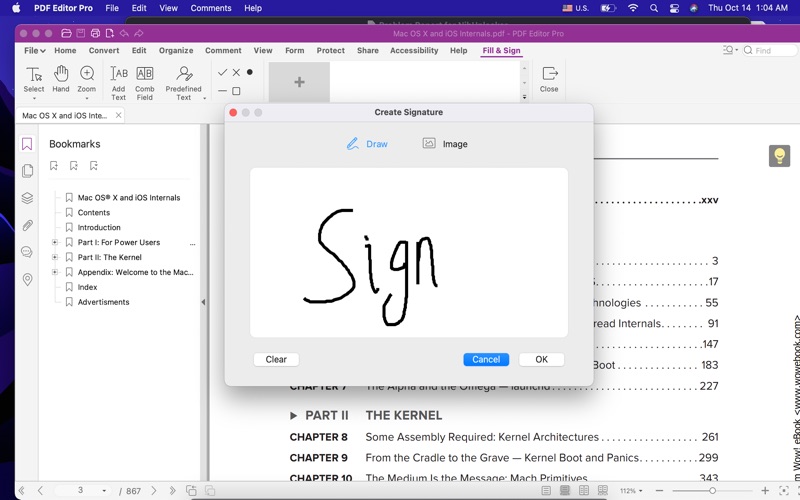Open the Layers sidebar icon
The width and height of the screenshot is (800, 500).
pyautogui.click(x=28, y=198)
